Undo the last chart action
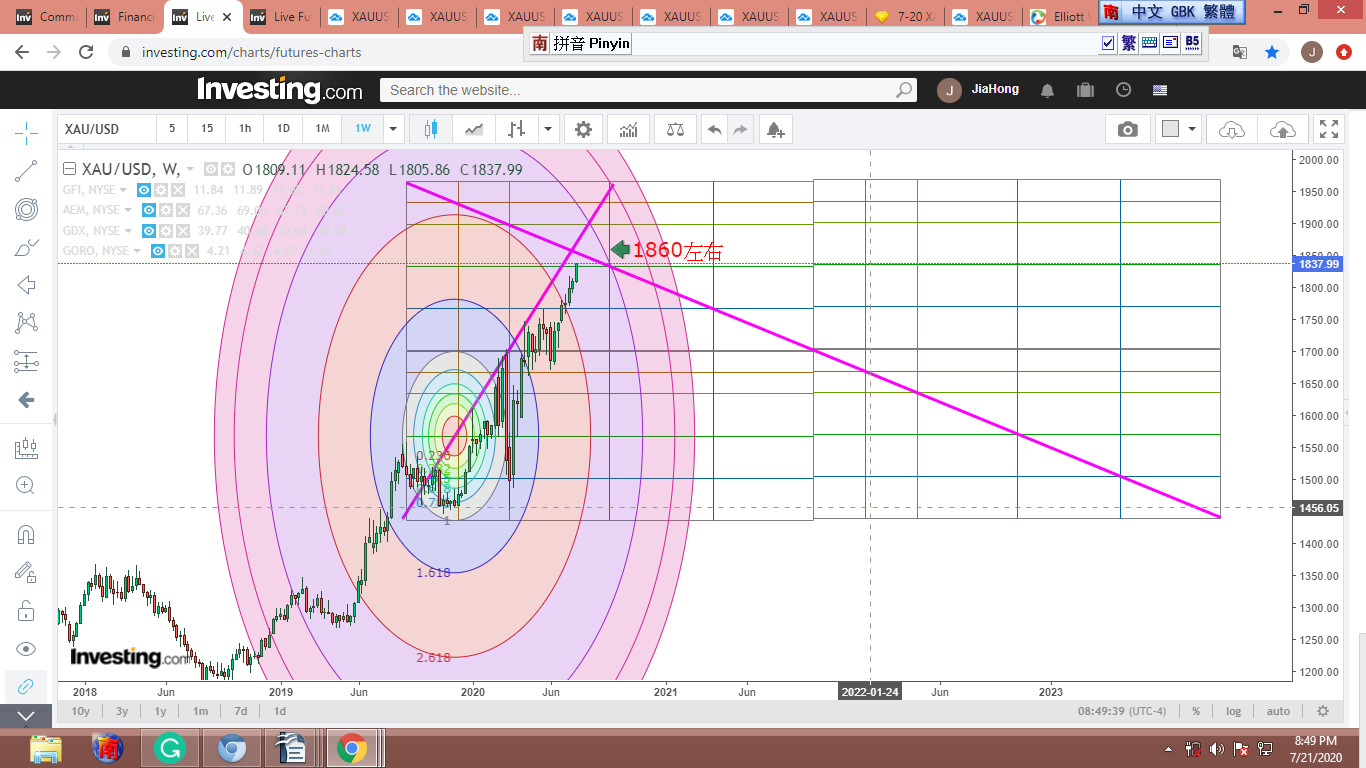The image size is (1366, 768). pyautogui.click(x=714, y=129)
